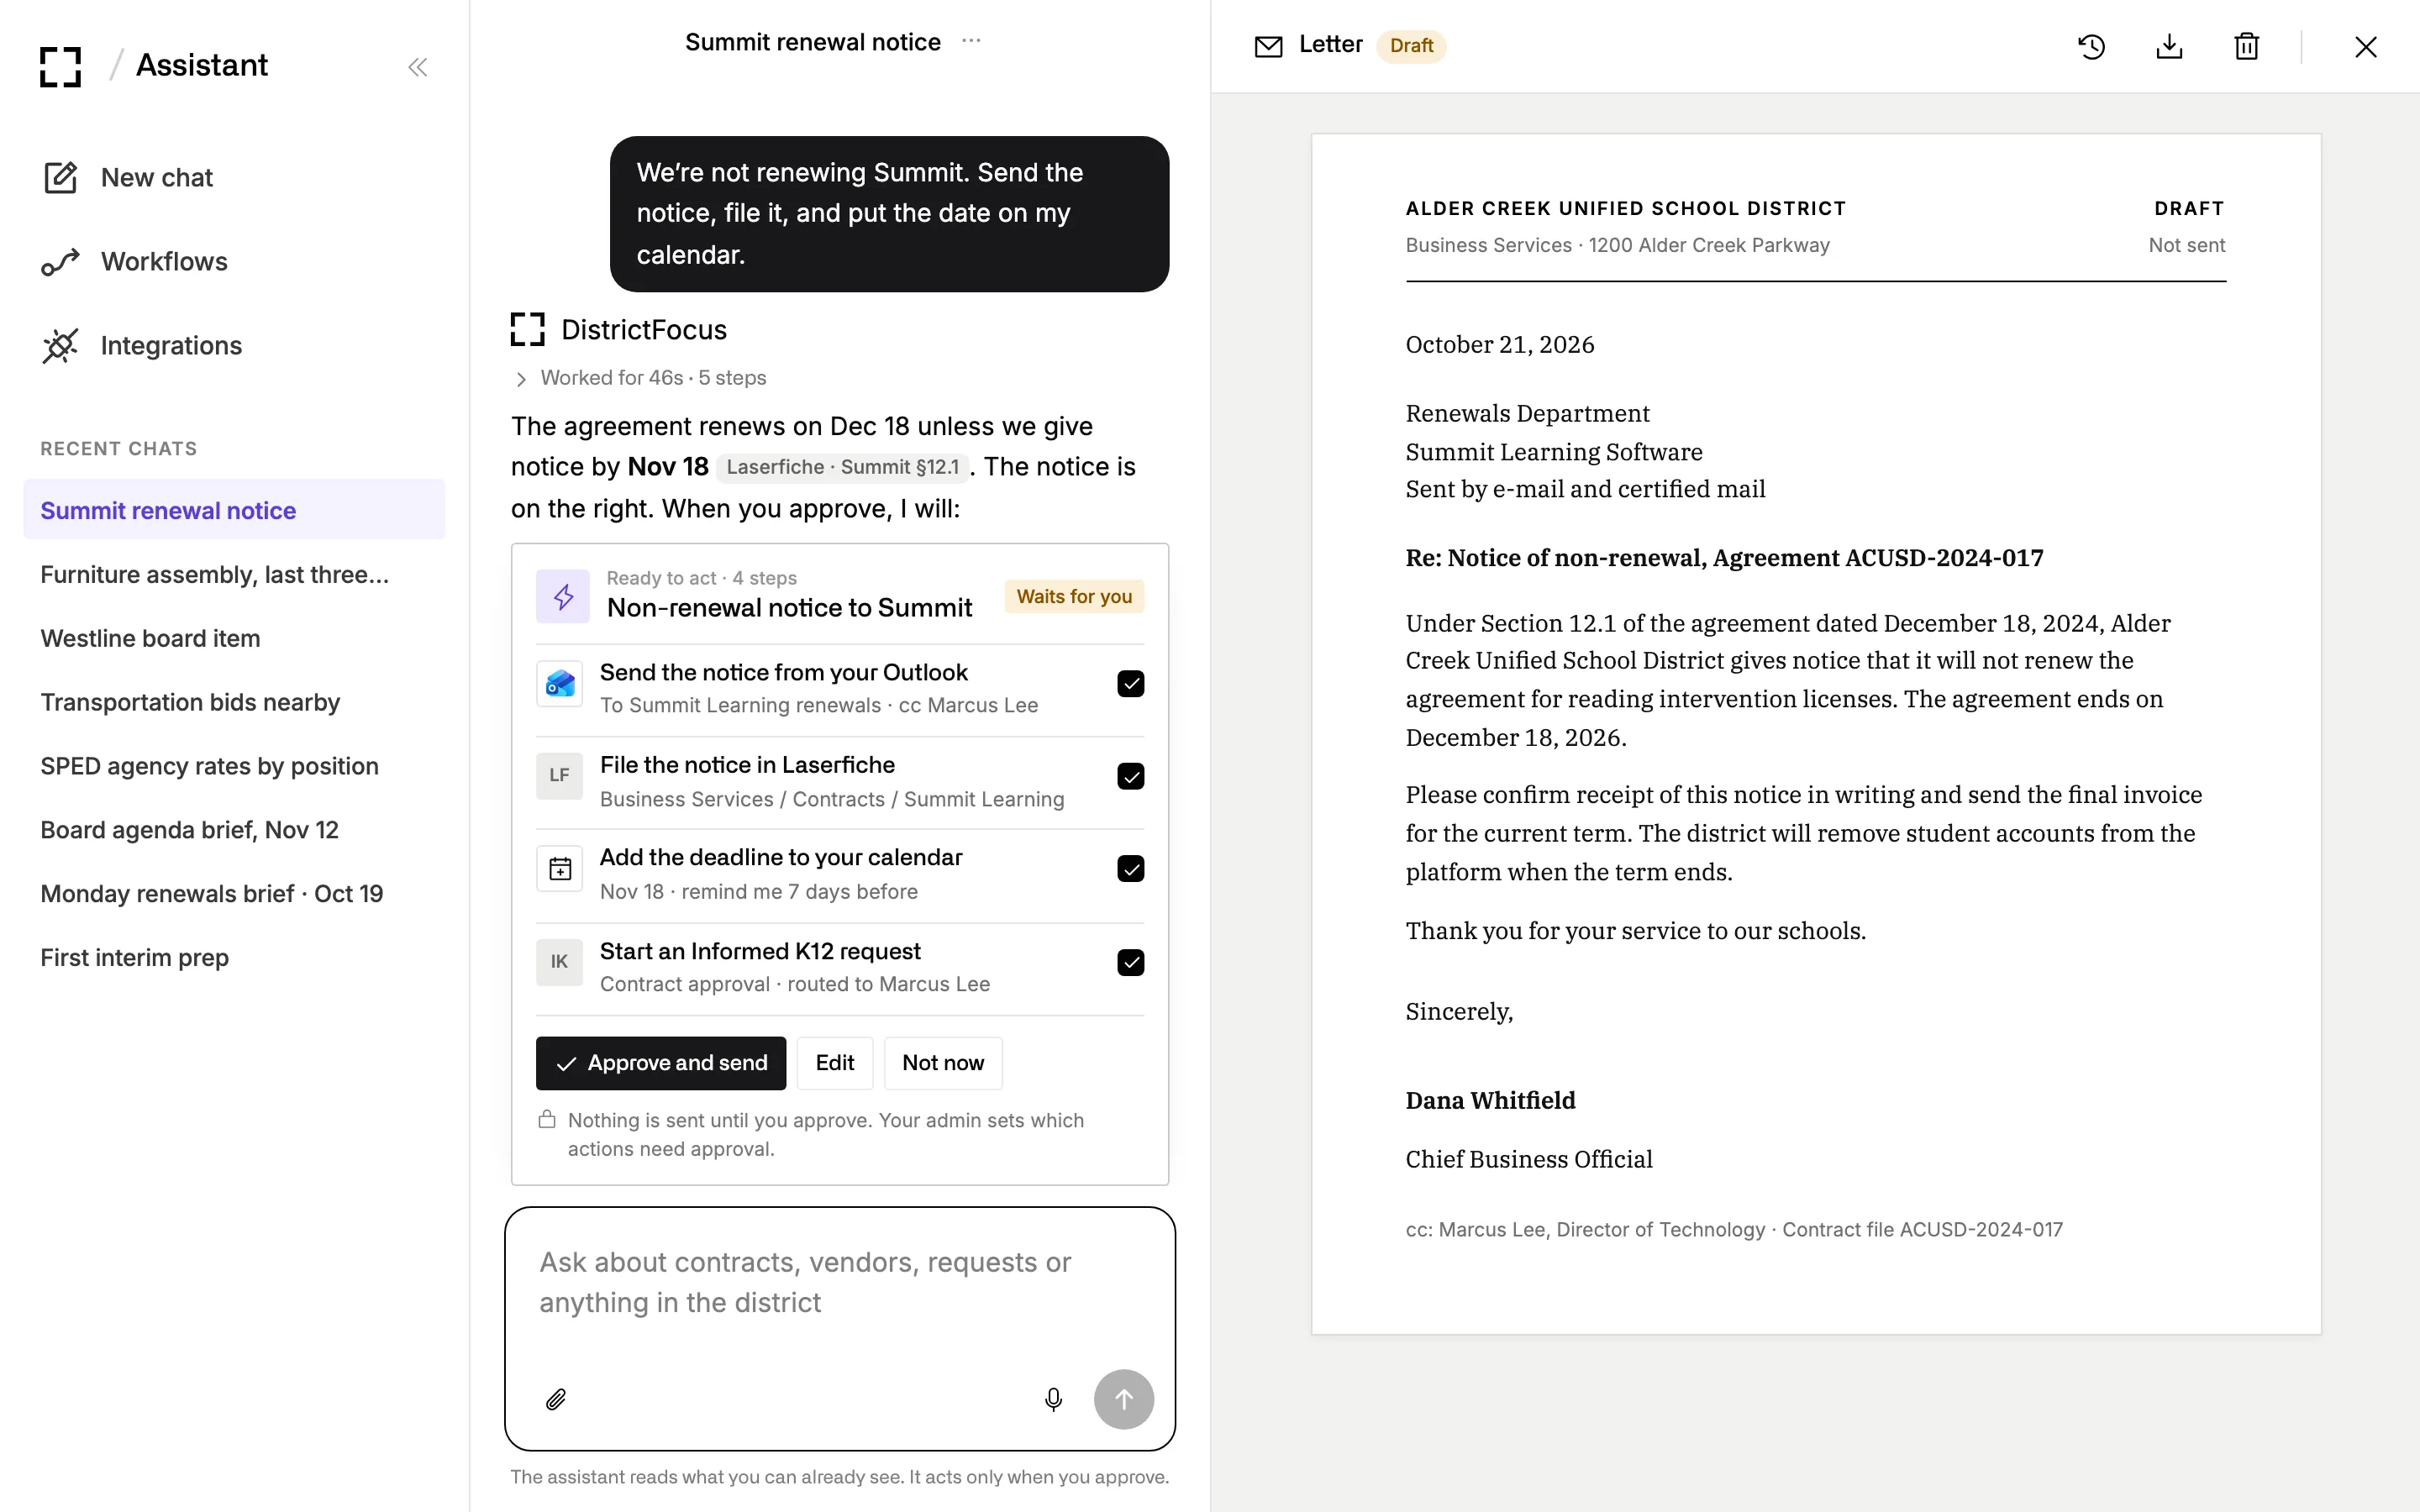The height and width of the screenshot is (1512, 2420).
Task: Click the calendar icon in deadline step
Action: pos(560,869)
